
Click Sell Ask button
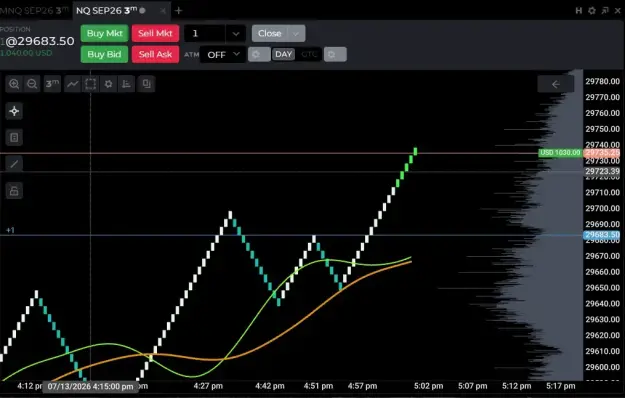tap(155, 55)
